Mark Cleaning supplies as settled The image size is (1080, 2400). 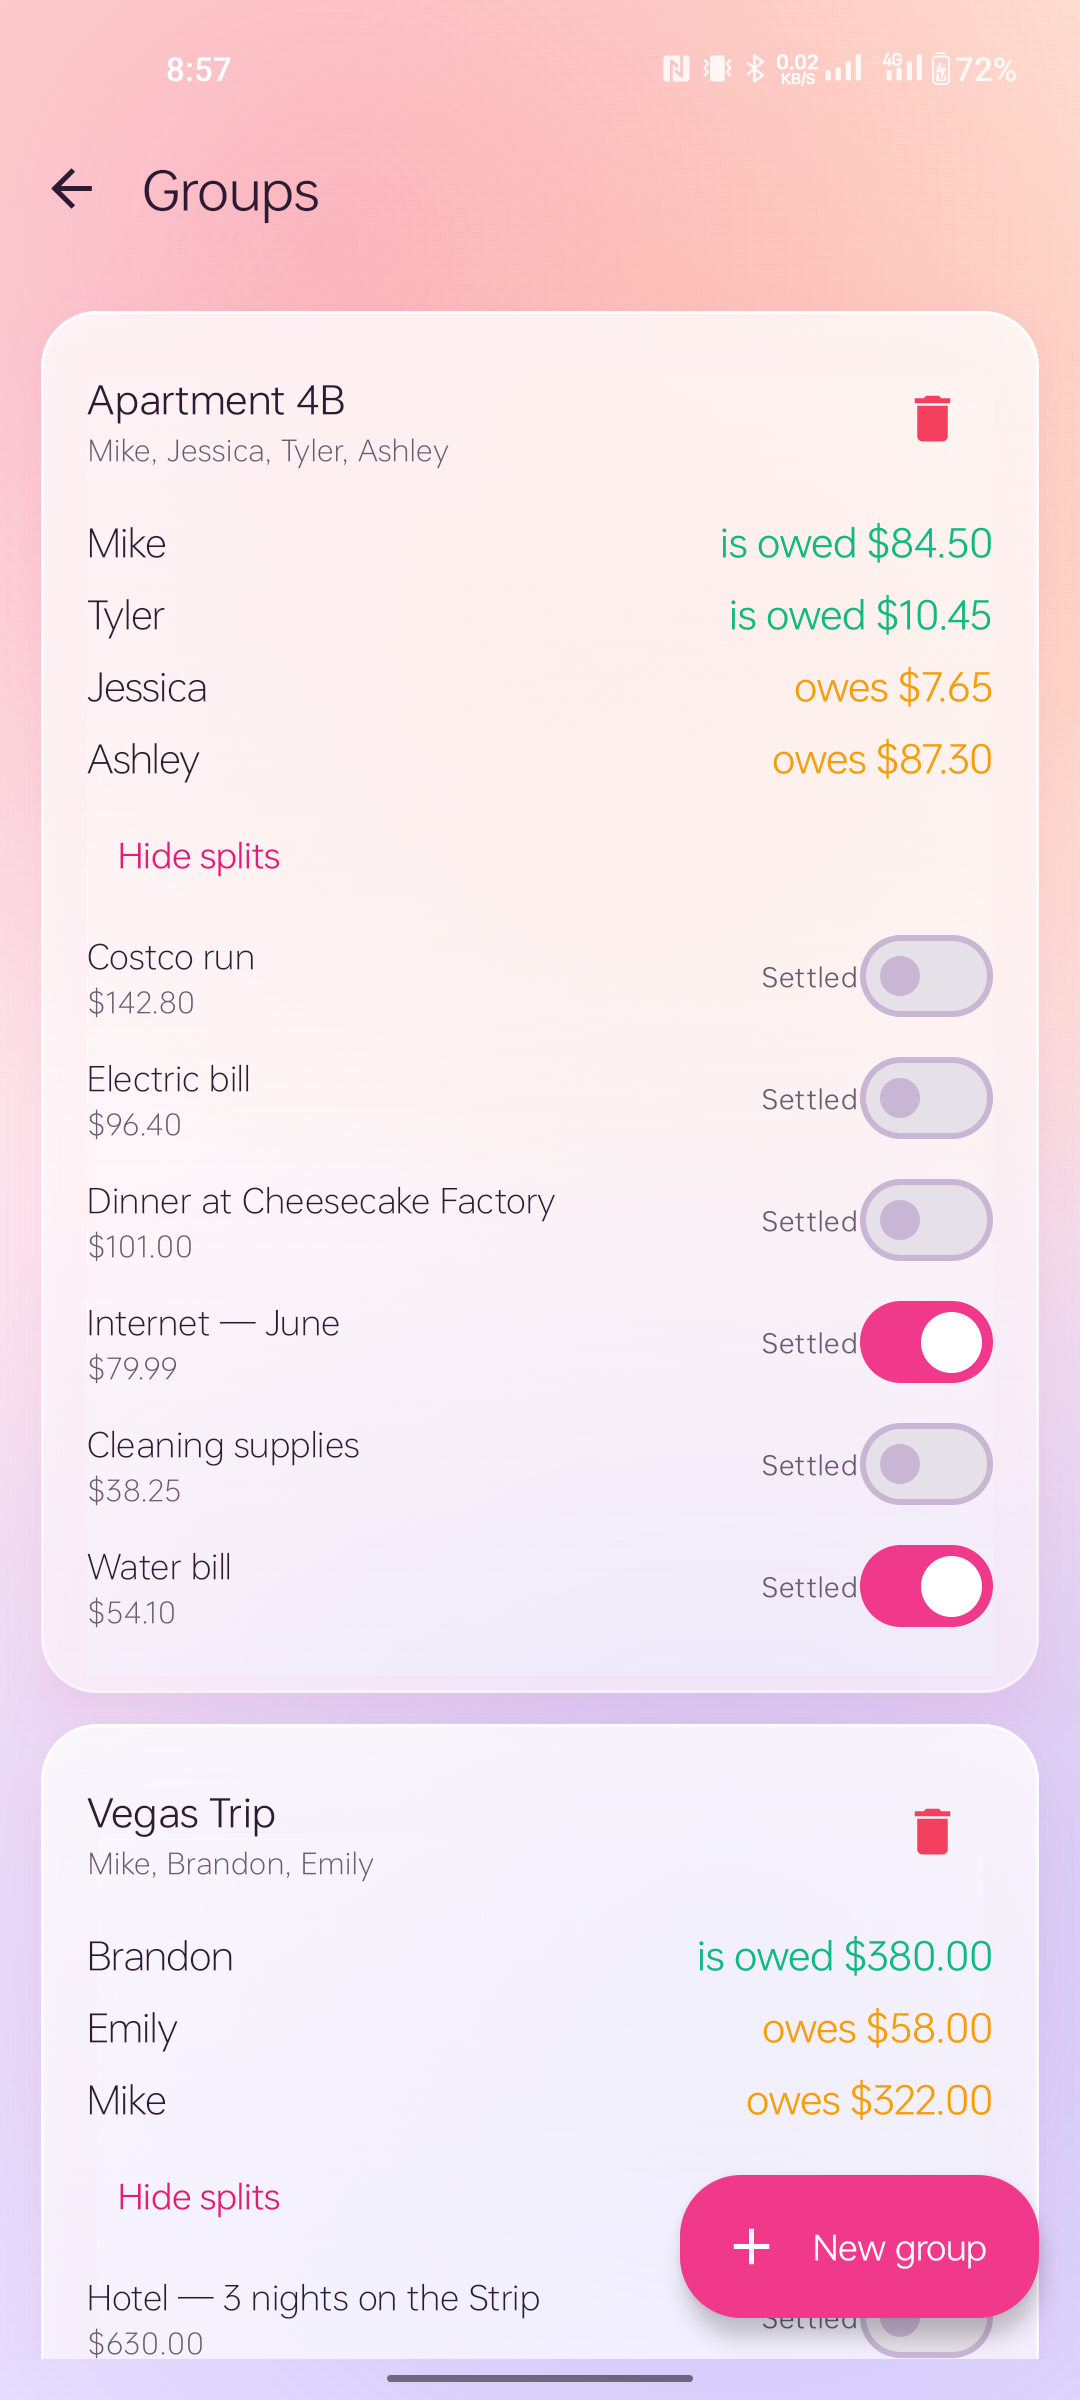926,1464
